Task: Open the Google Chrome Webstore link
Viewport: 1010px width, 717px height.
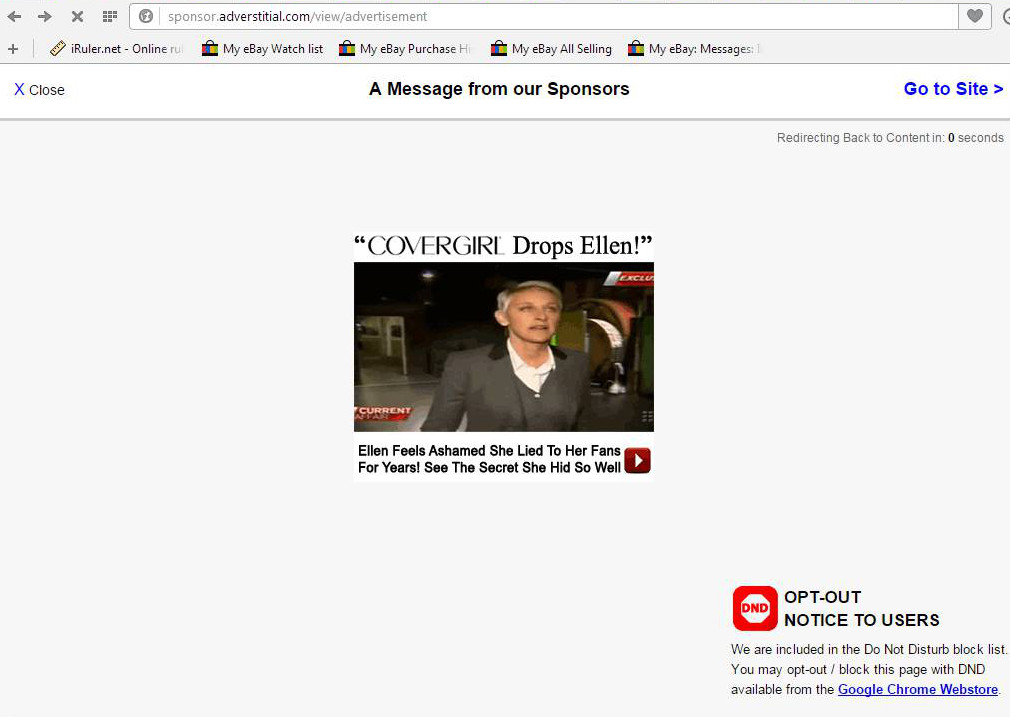Action: pyautogui.click(x=918, y=689)
